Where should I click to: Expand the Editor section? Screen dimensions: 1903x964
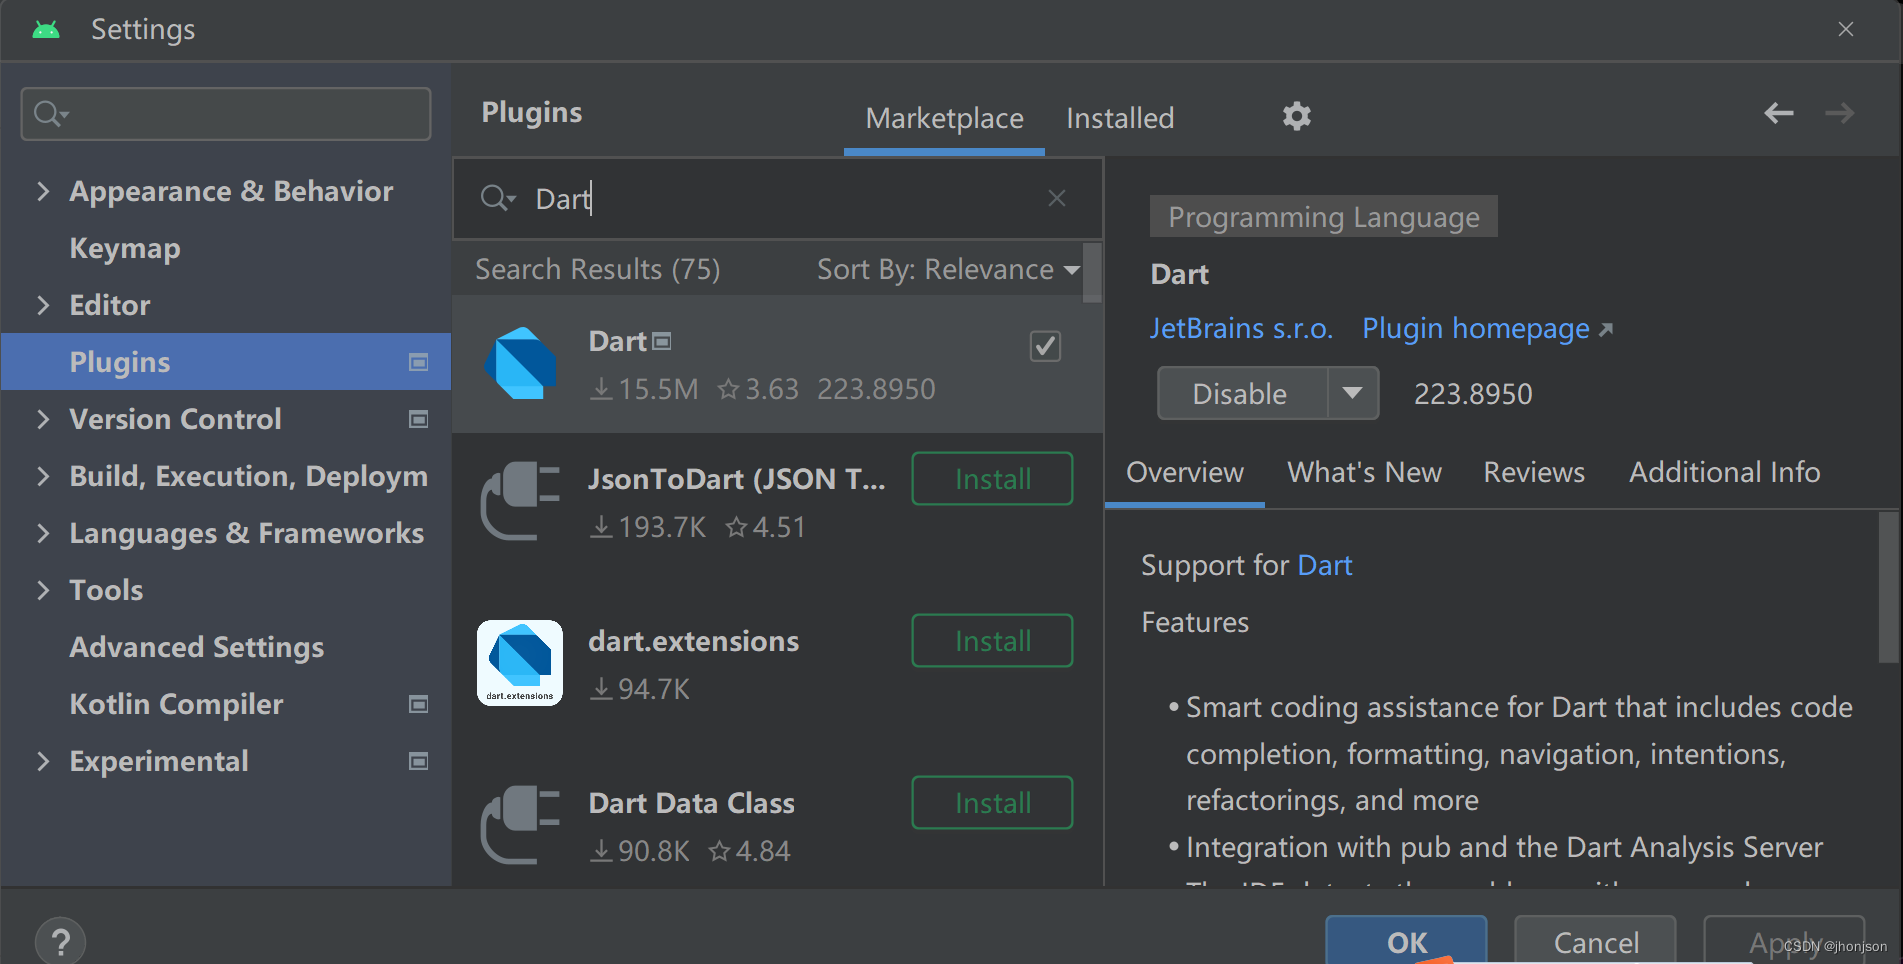(x=42, y=305)
